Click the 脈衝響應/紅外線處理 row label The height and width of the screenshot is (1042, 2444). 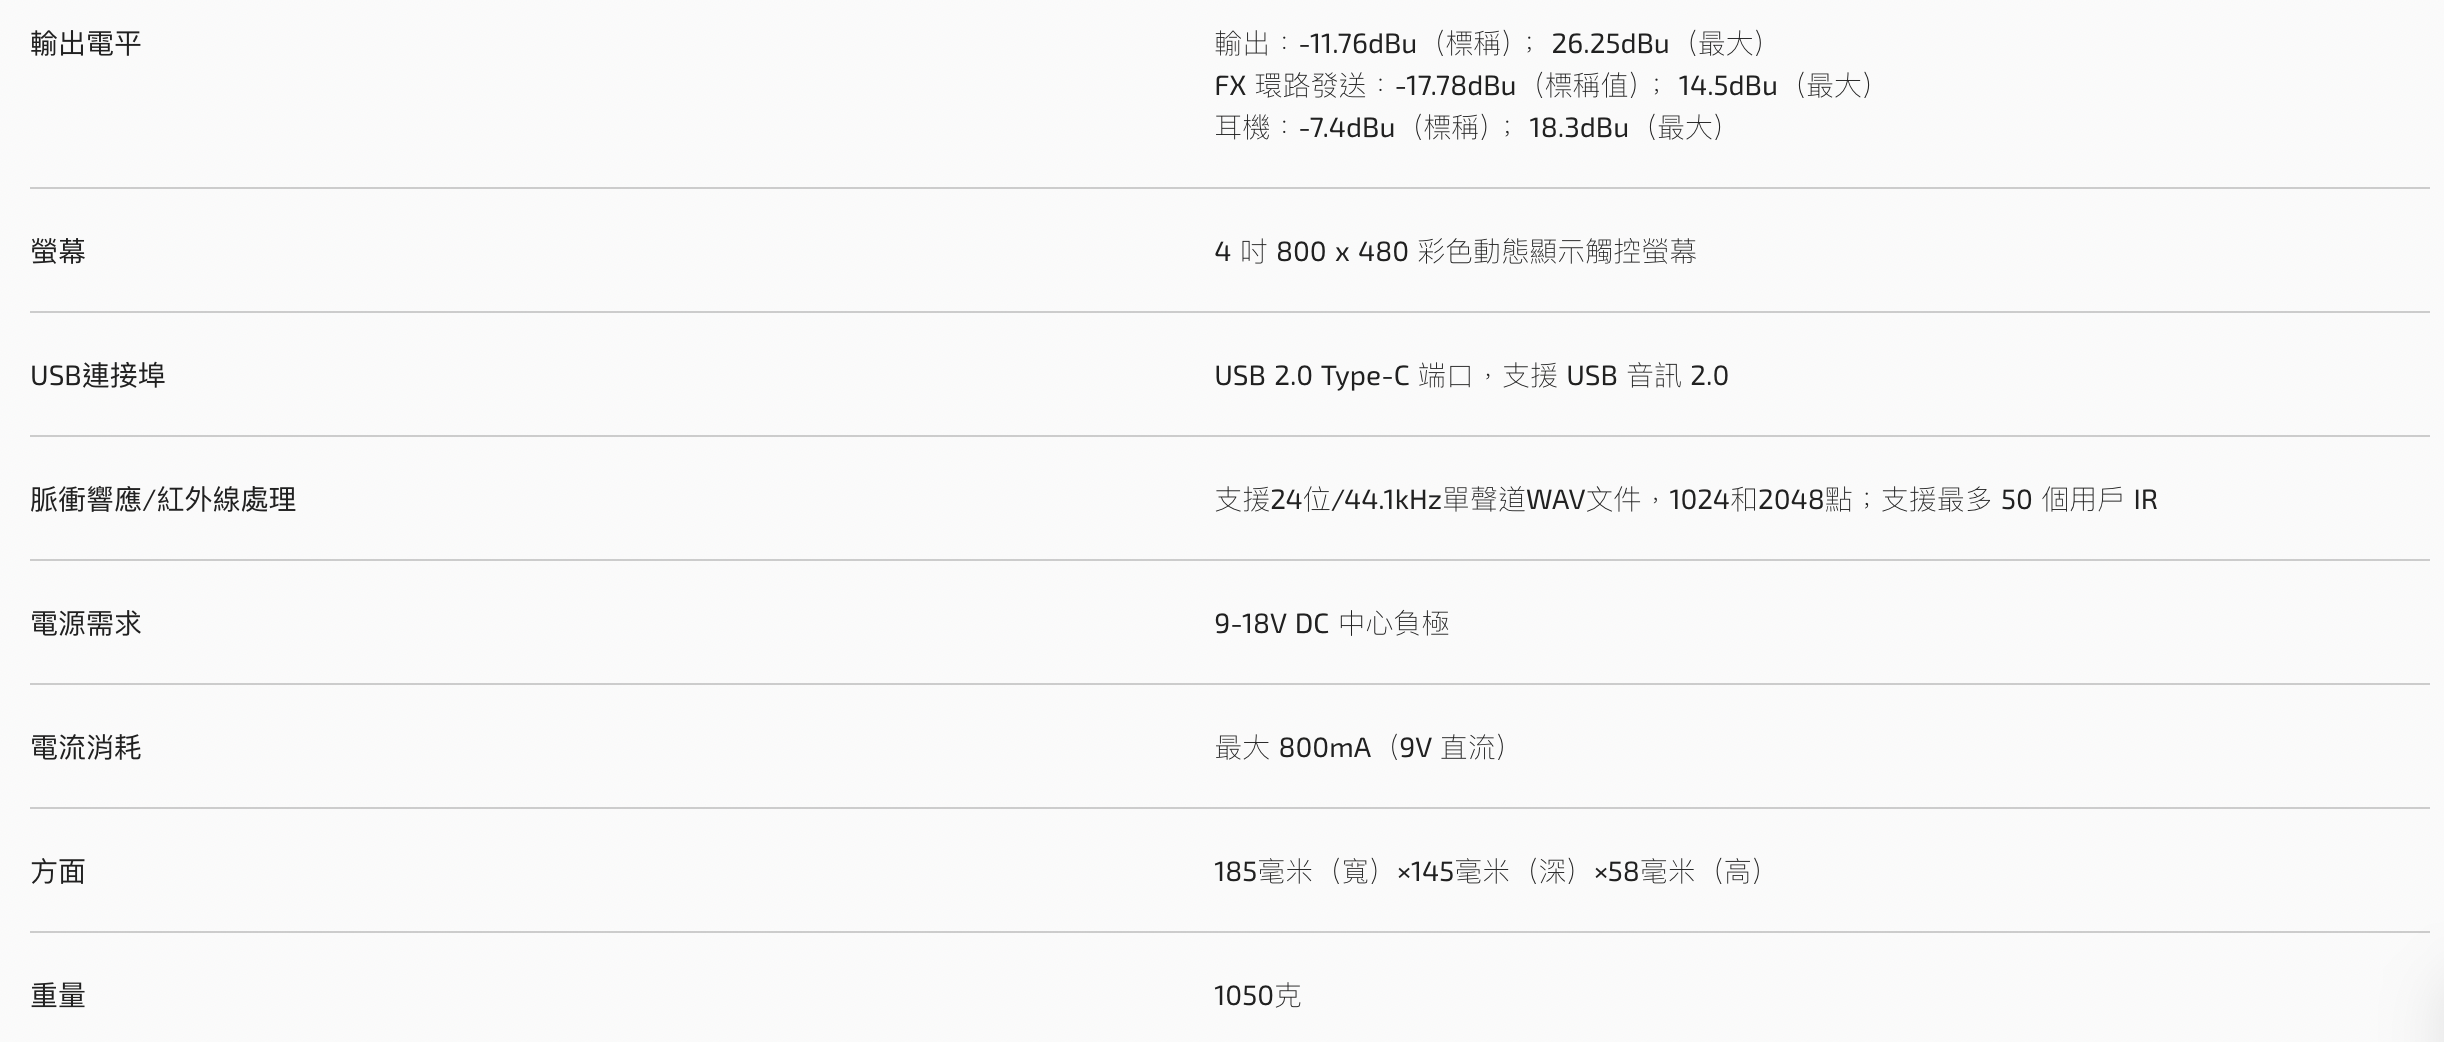163,499
